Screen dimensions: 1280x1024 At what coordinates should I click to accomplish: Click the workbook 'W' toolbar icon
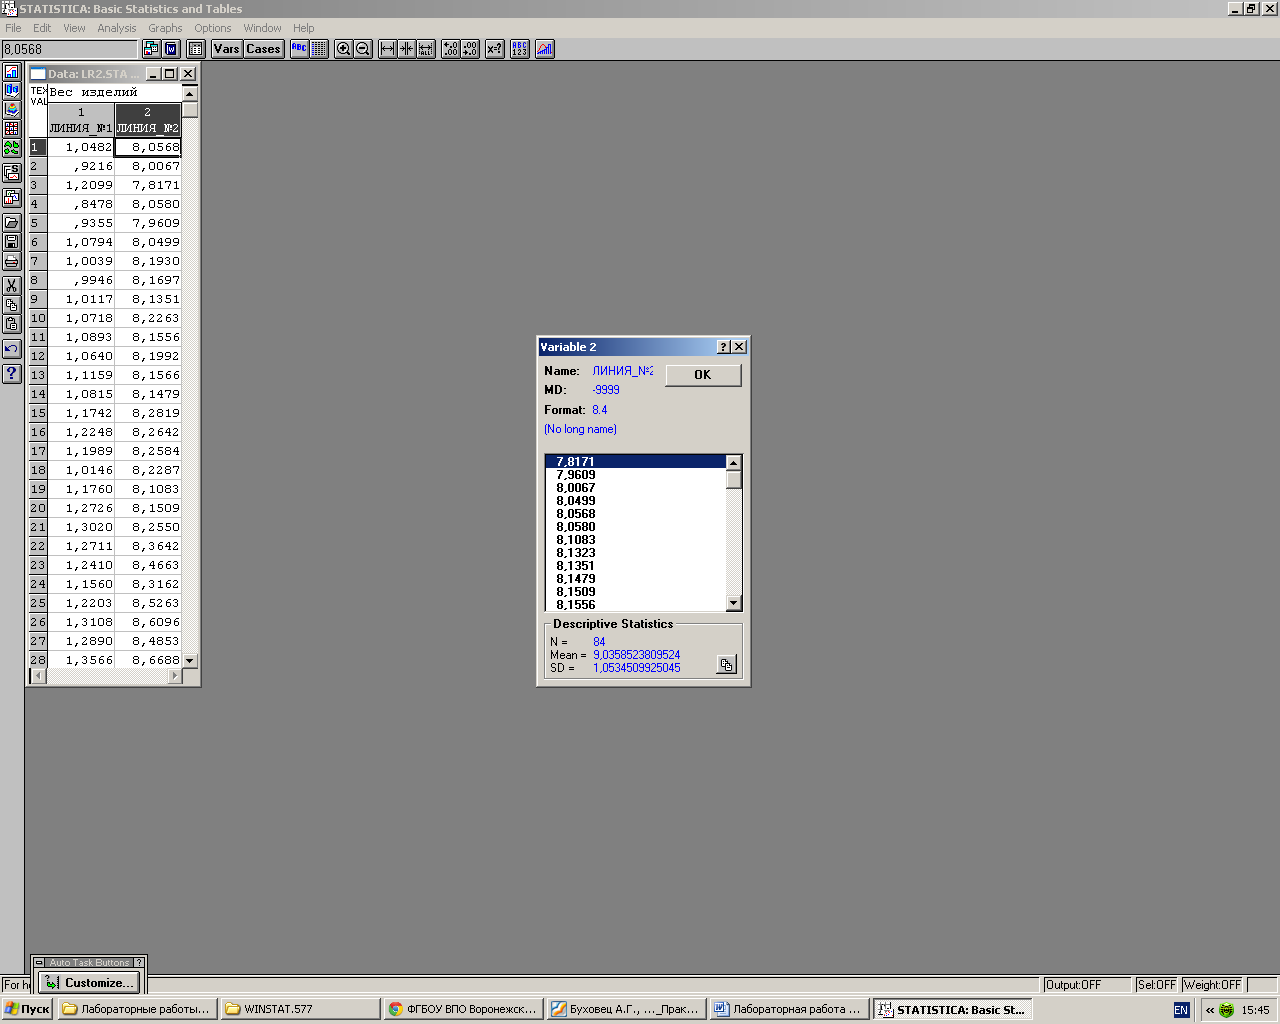(171, 49)
